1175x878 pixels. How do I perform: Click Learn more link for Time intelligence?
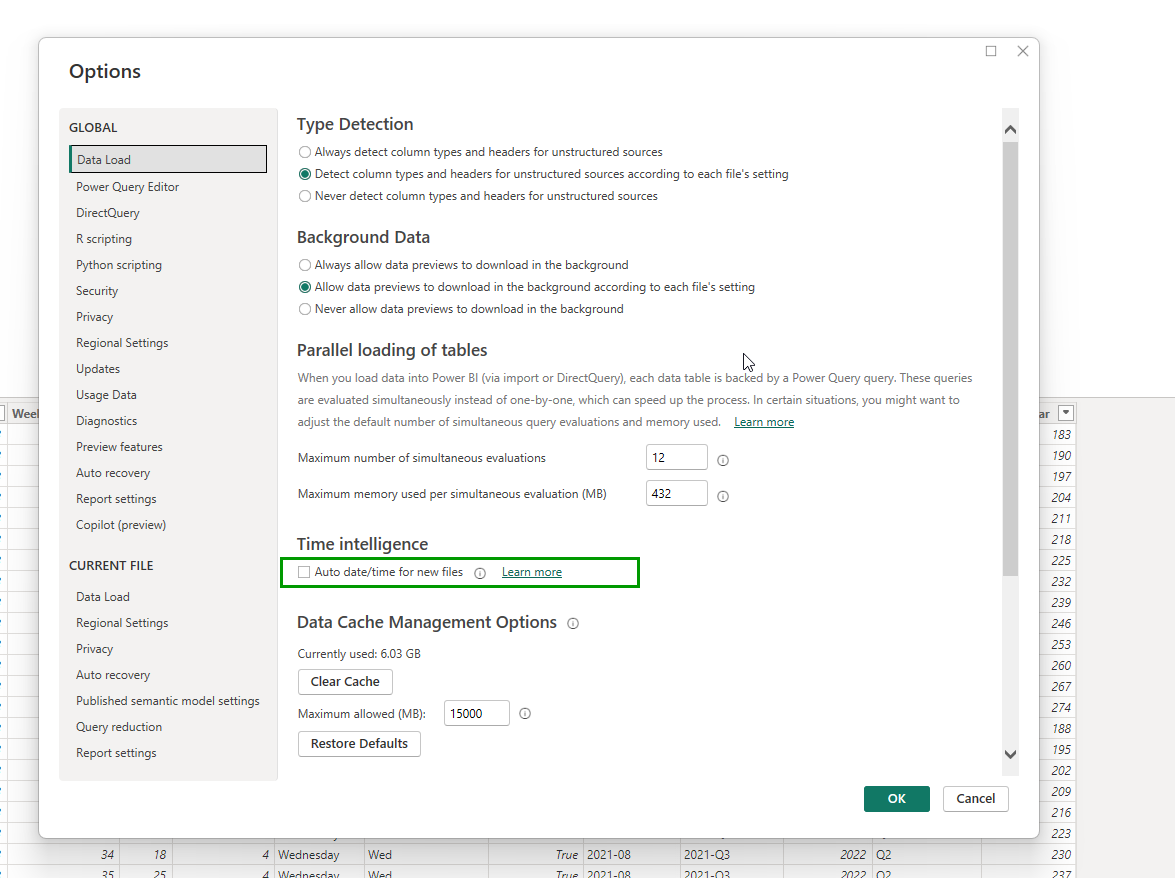(531, 572)
